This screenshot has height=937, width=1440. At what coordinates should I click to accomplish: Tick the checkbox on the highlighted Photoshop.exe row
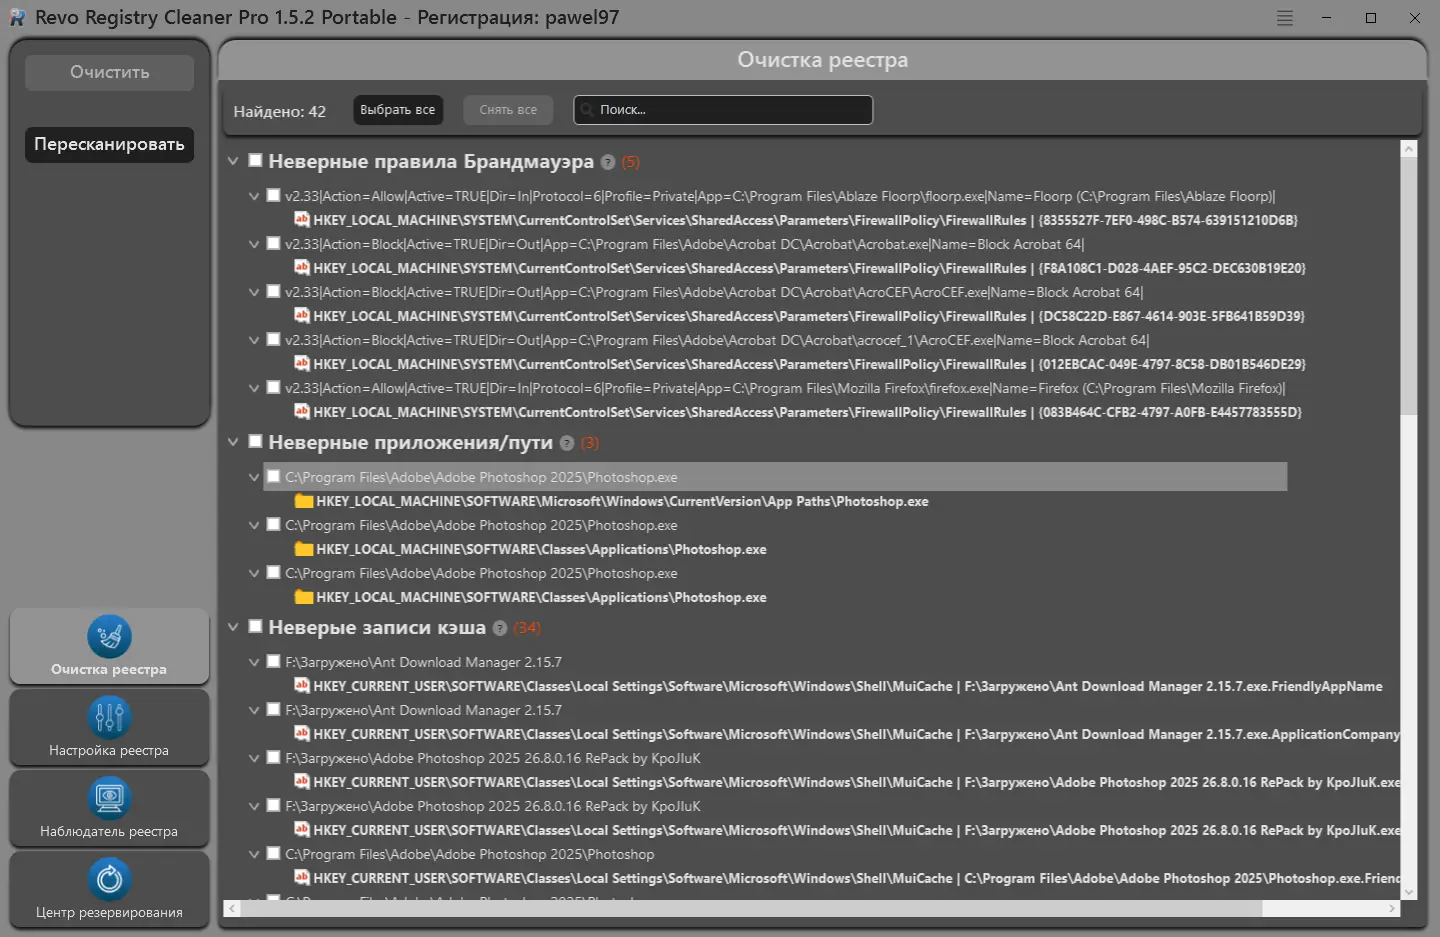point(273,476)
